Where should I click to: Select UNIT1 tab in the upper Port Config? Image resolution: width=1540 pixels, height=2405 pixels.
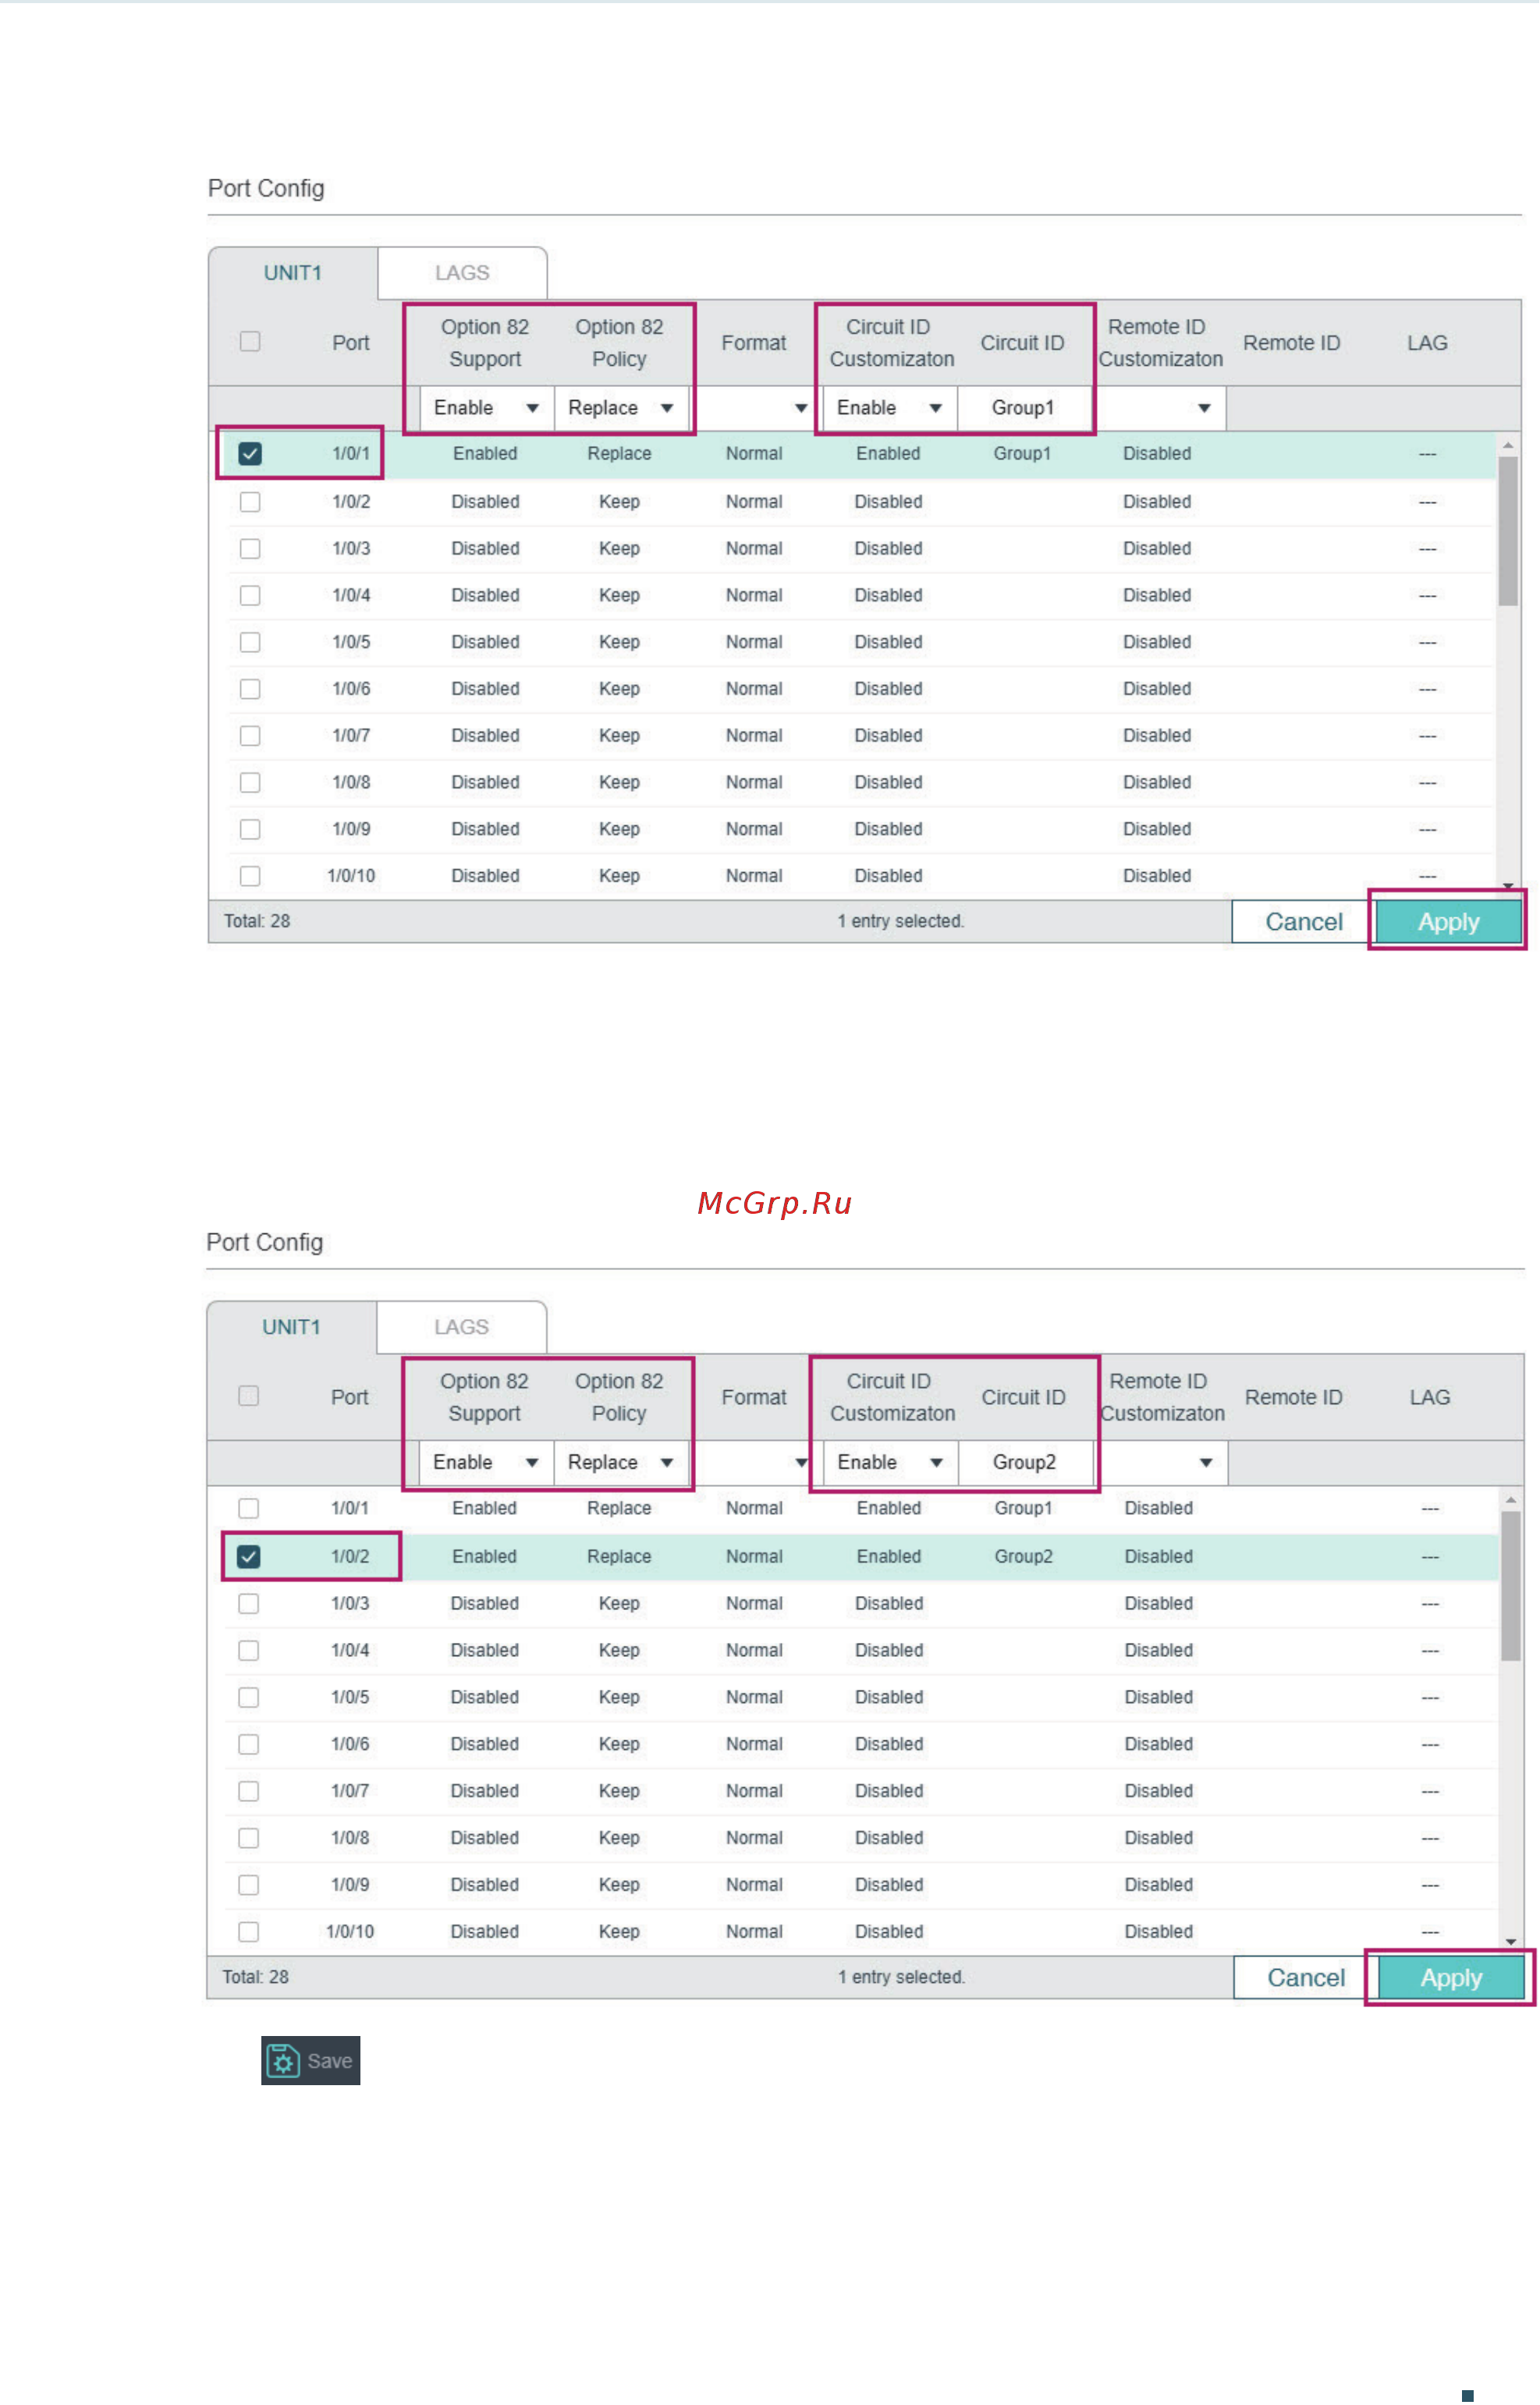(x=293, y=273)
